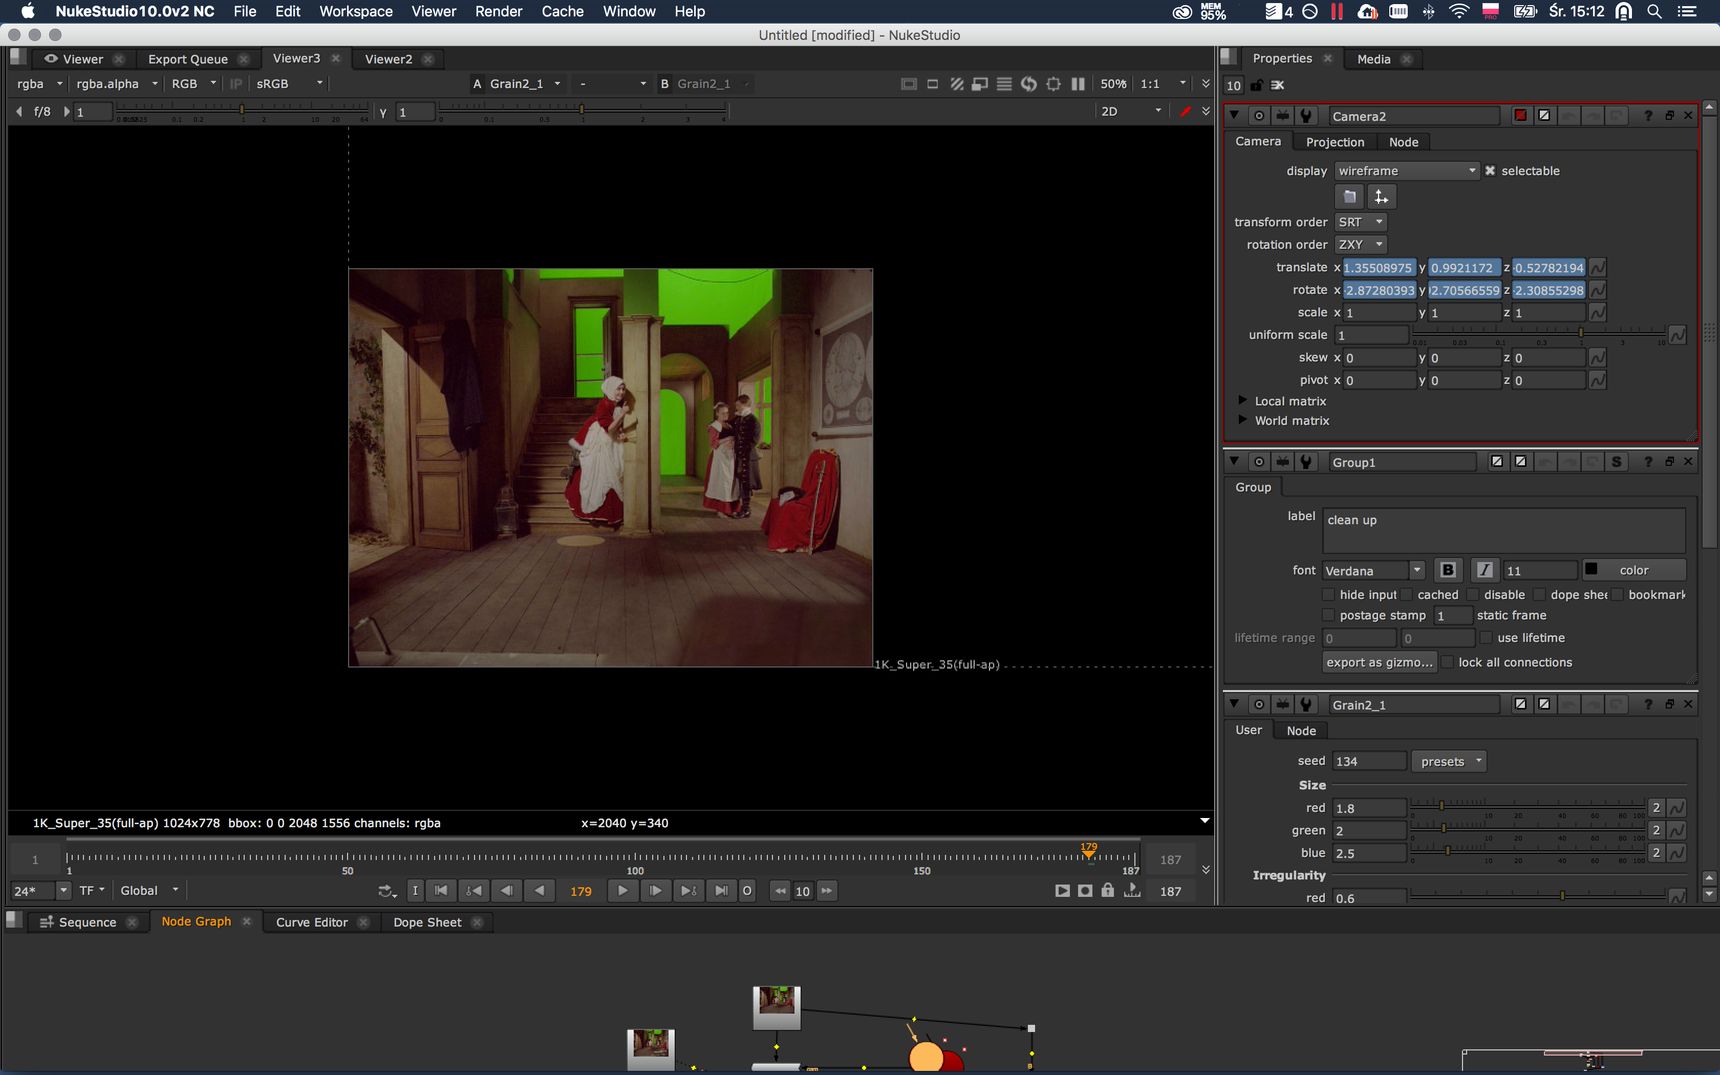Open translate animation curve menu
Screen dimensions: 1720x1075
click(x=1598, y=268)
